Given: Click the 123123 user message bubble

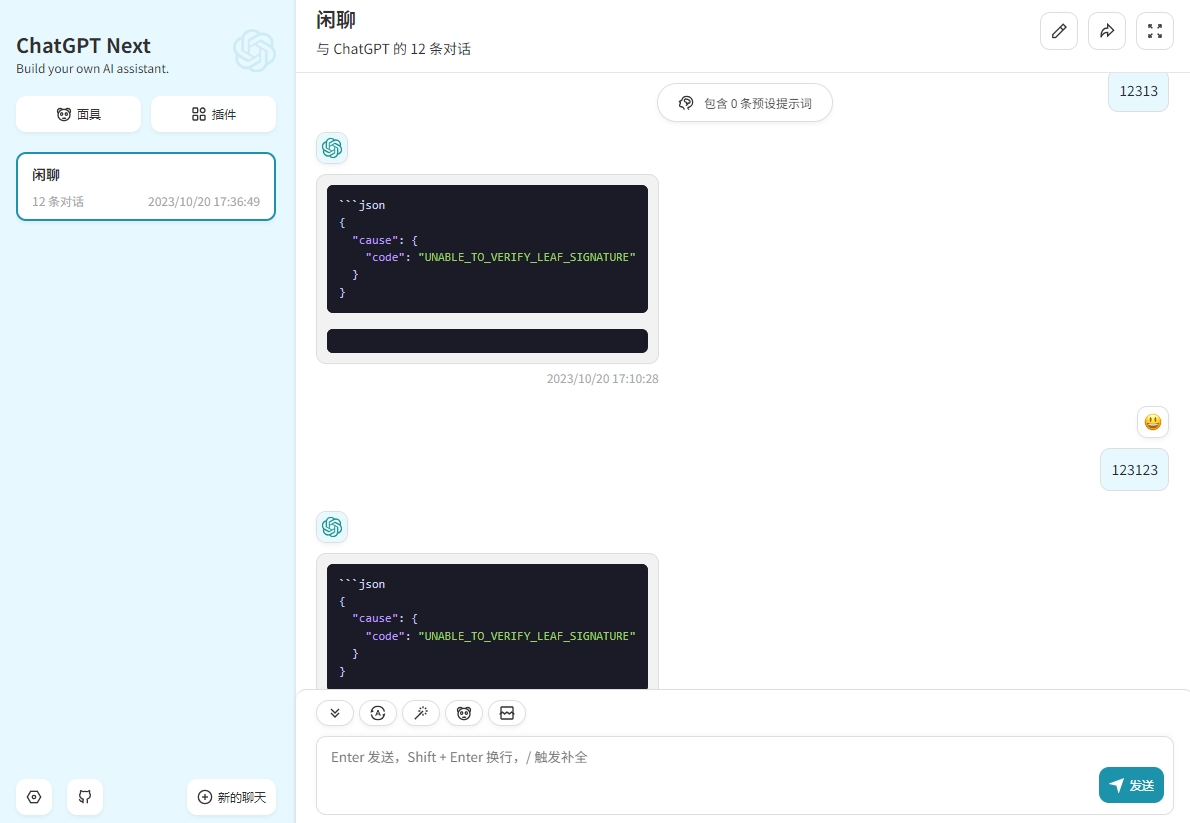Looking at the screenshot, I should point(1135,470).
